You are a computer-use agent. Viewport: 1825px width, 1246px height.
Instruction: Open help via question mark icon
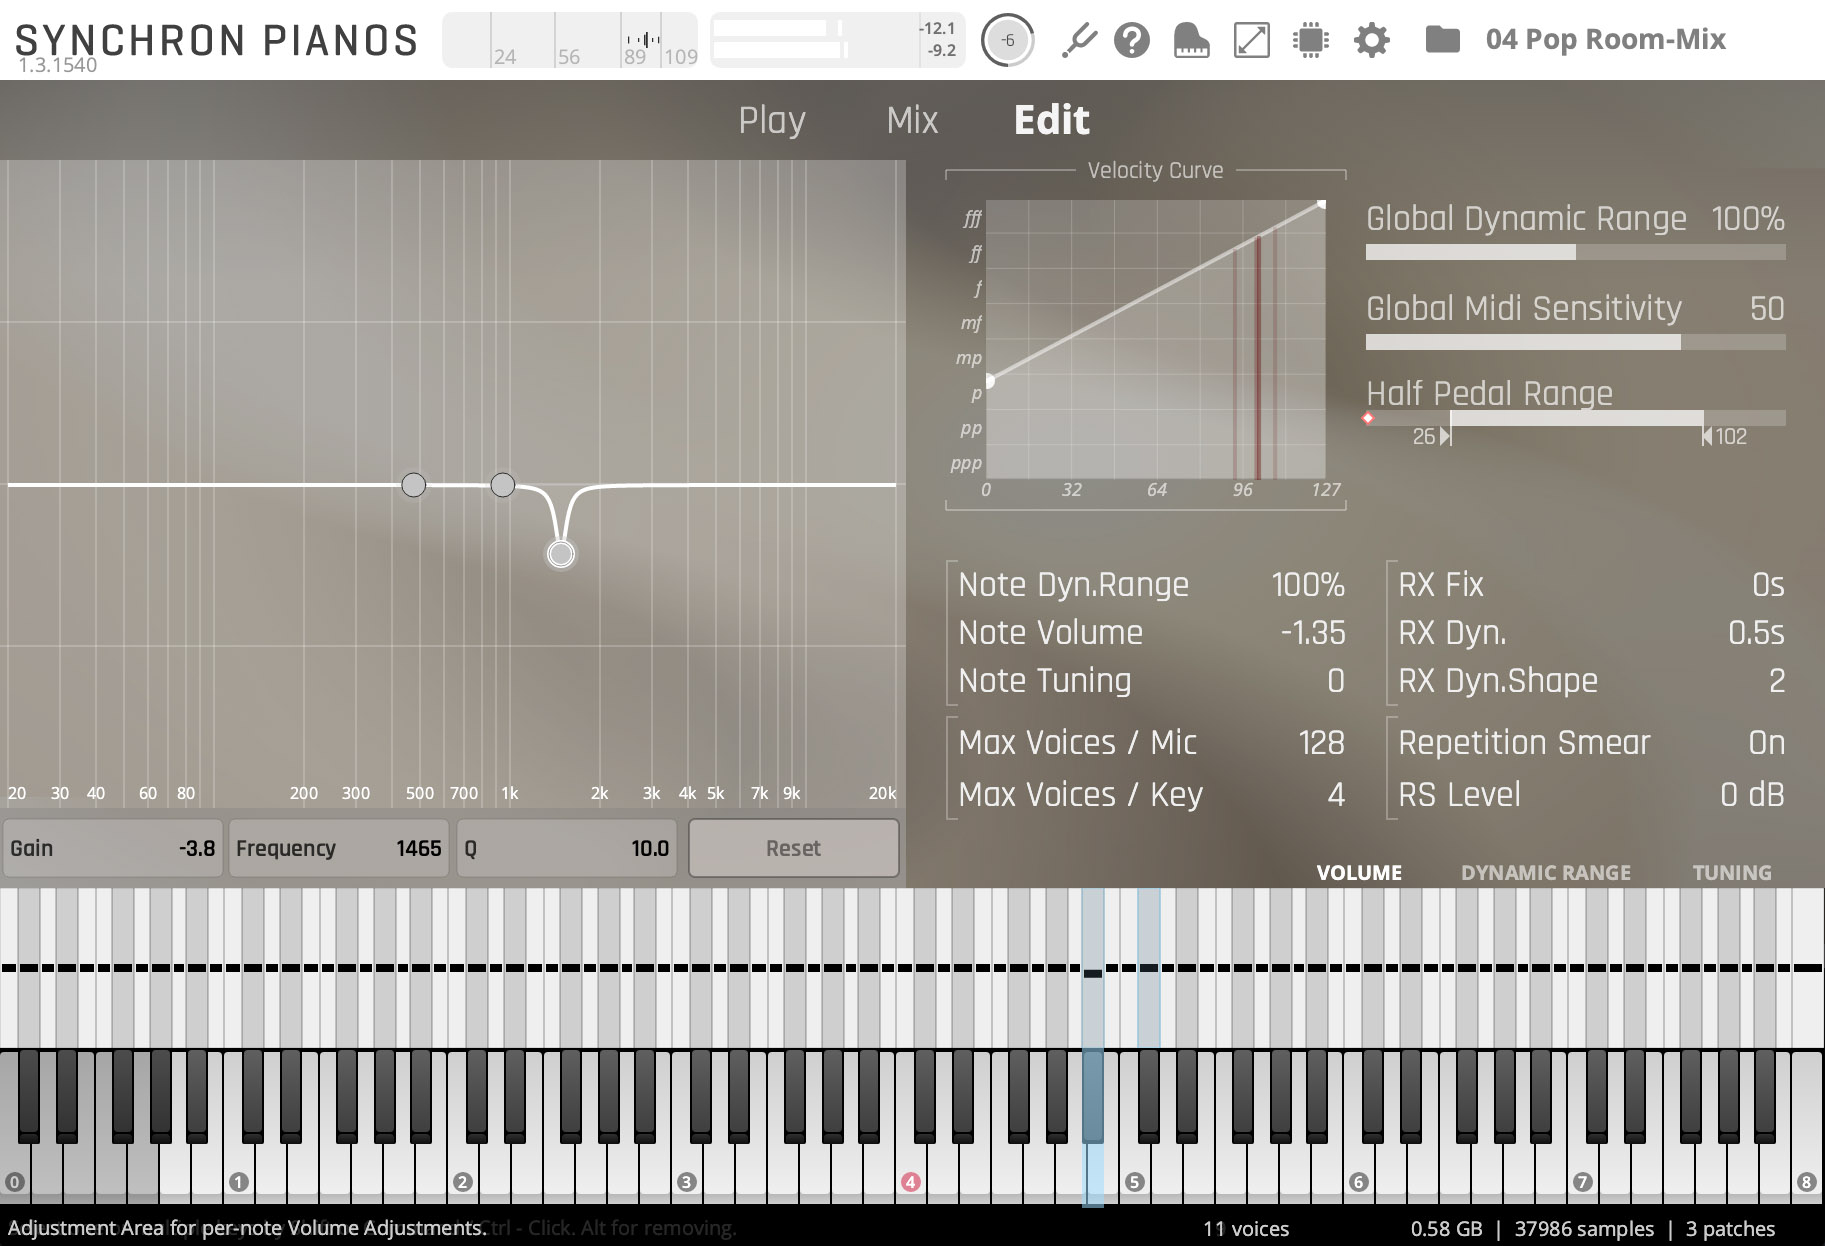(1131, 40)
